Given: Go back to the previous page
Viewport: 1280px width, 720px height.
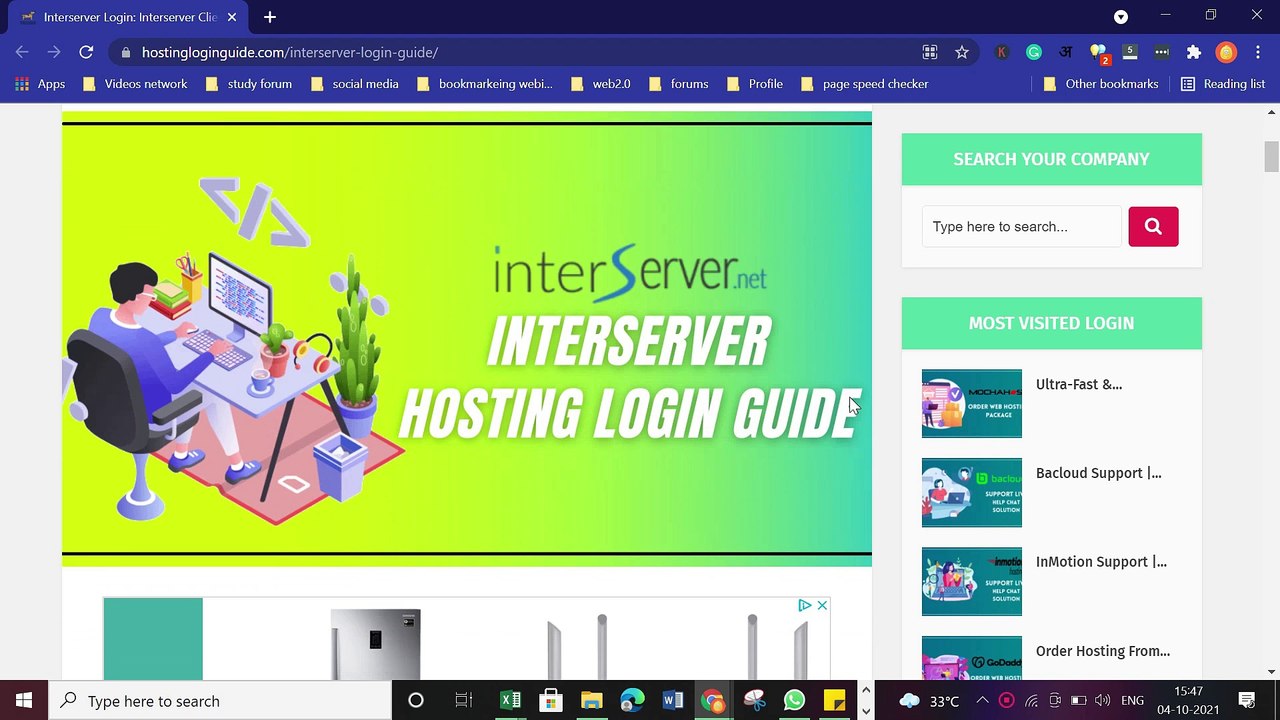Looking at the screenshot, I should click(x=22, y=52).
